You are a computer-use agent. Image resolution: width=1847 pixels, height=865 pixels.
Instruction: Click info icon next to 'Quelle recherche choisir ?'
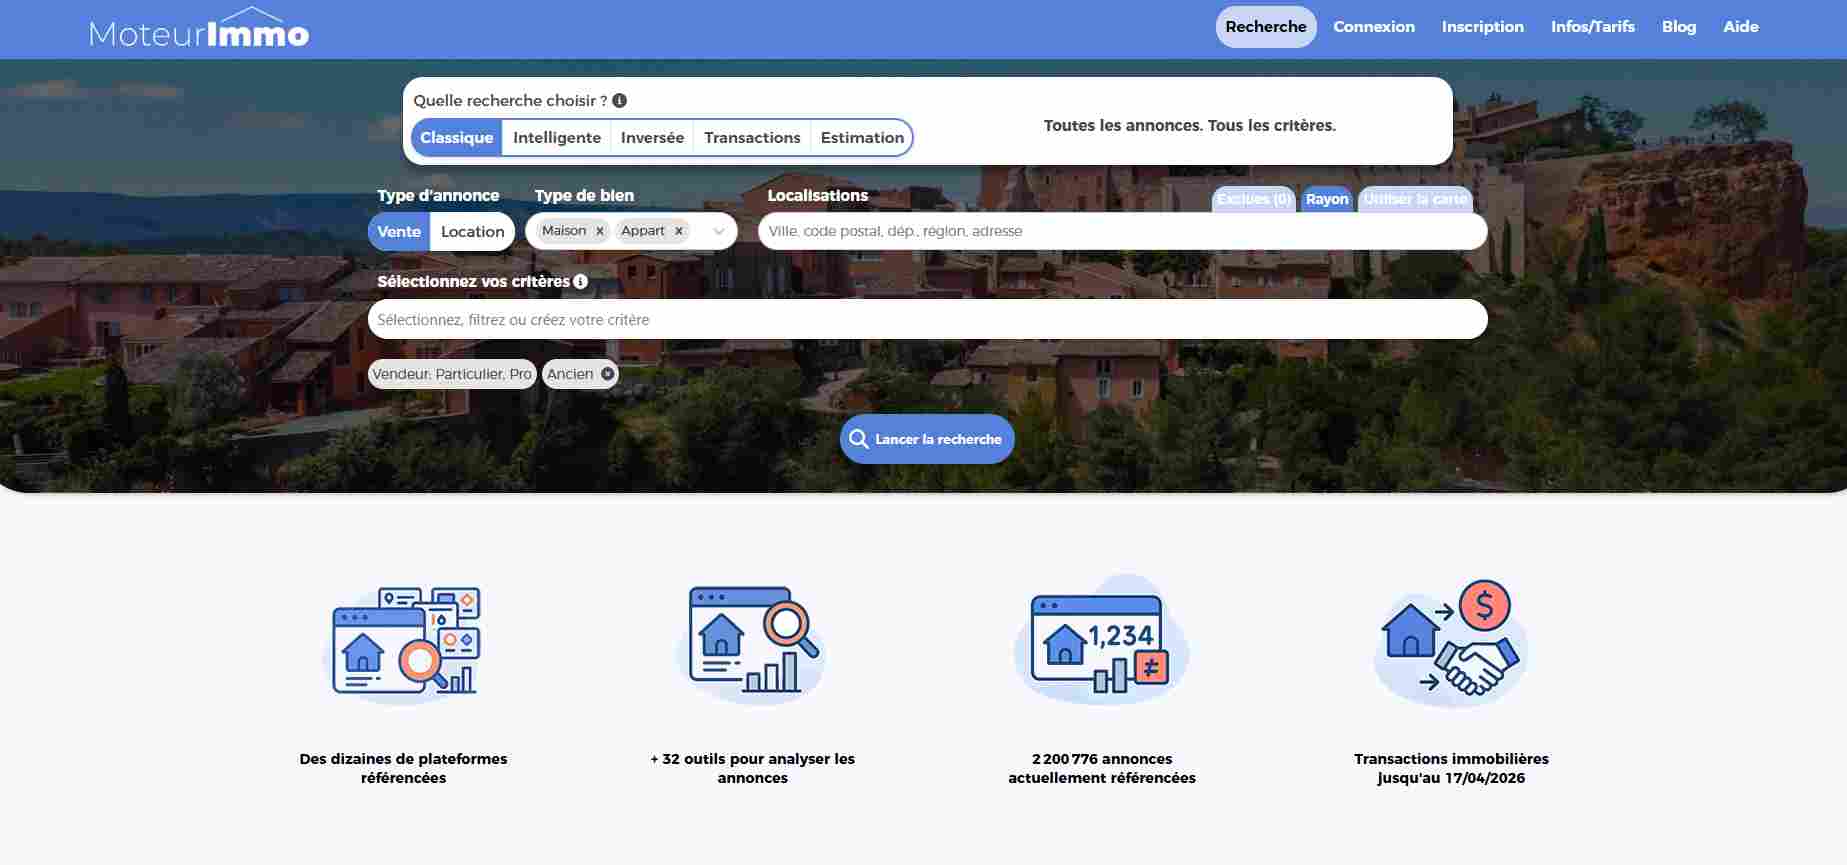point(619,101)
